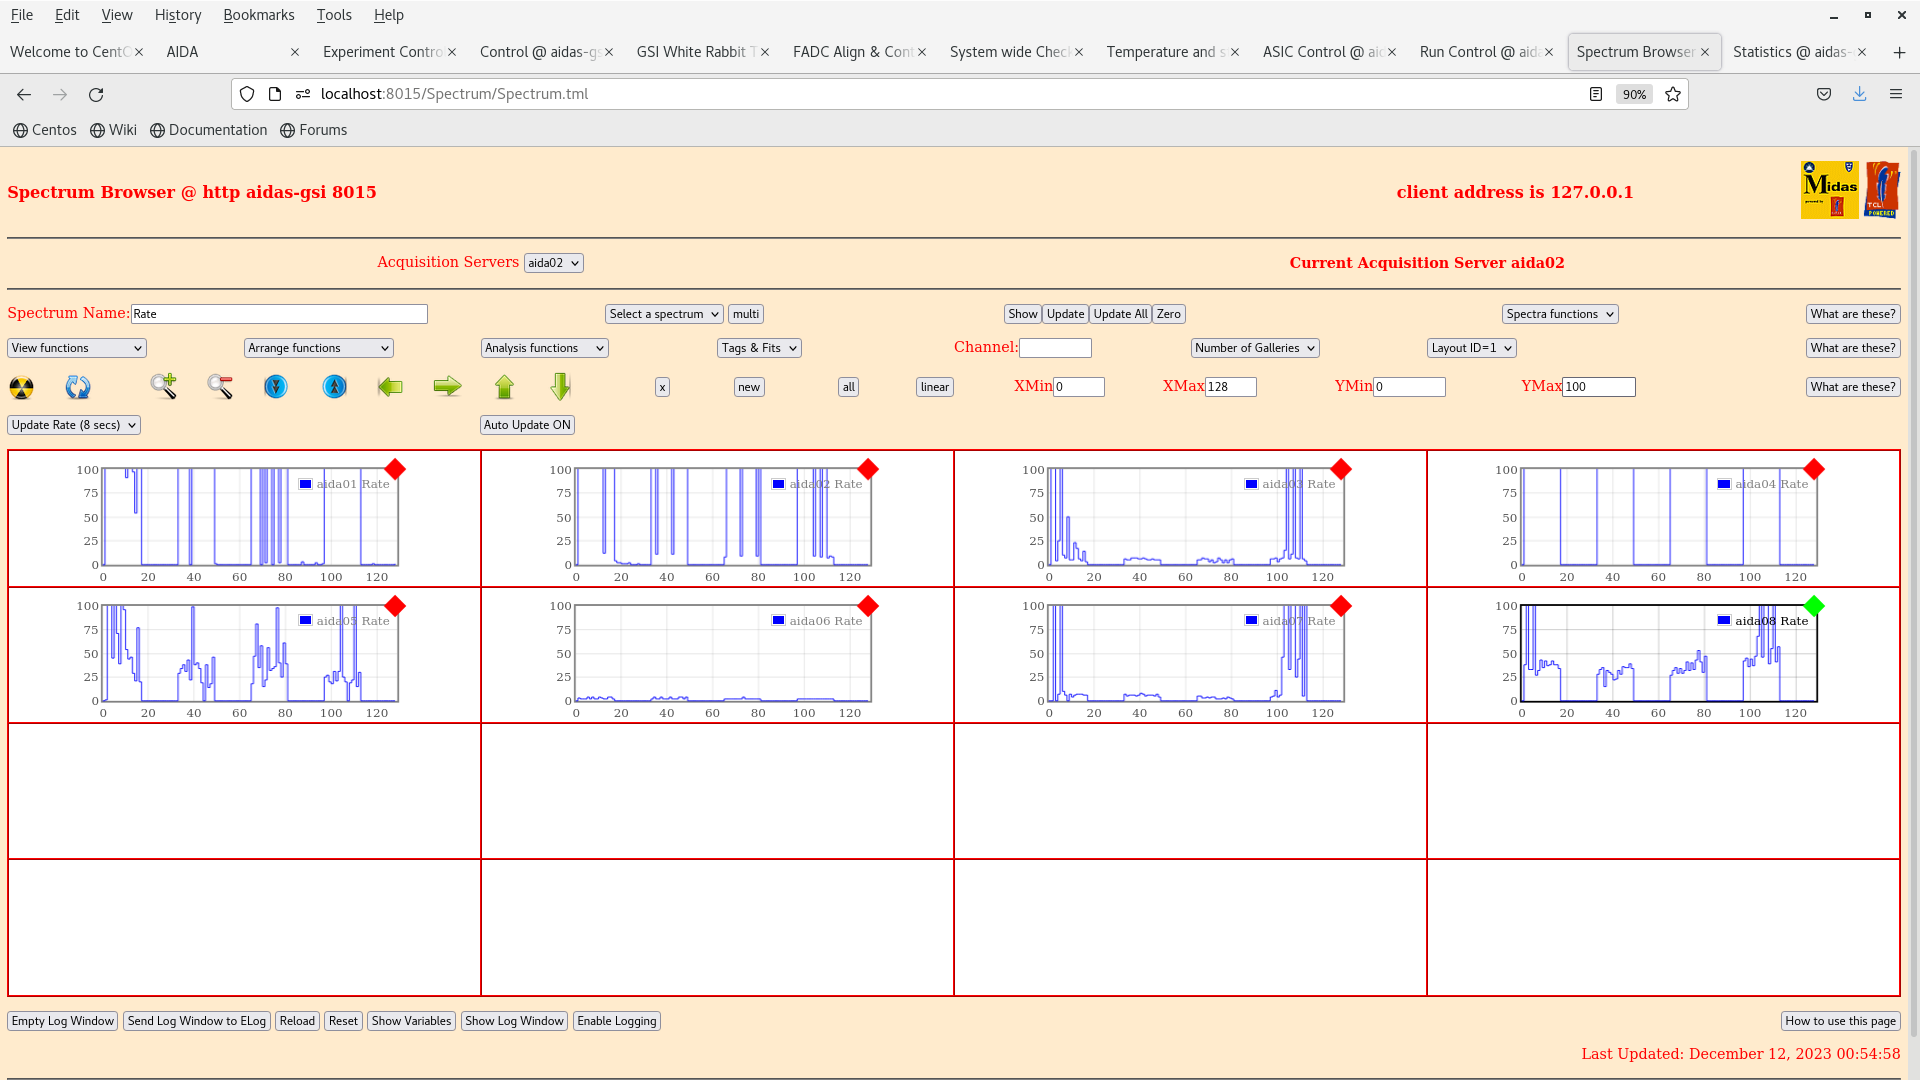Screen dimensions: 1920x1080
Task: Click the refresh cycle arrows icon
Action: pyautogui.click(x=77, y=387)
